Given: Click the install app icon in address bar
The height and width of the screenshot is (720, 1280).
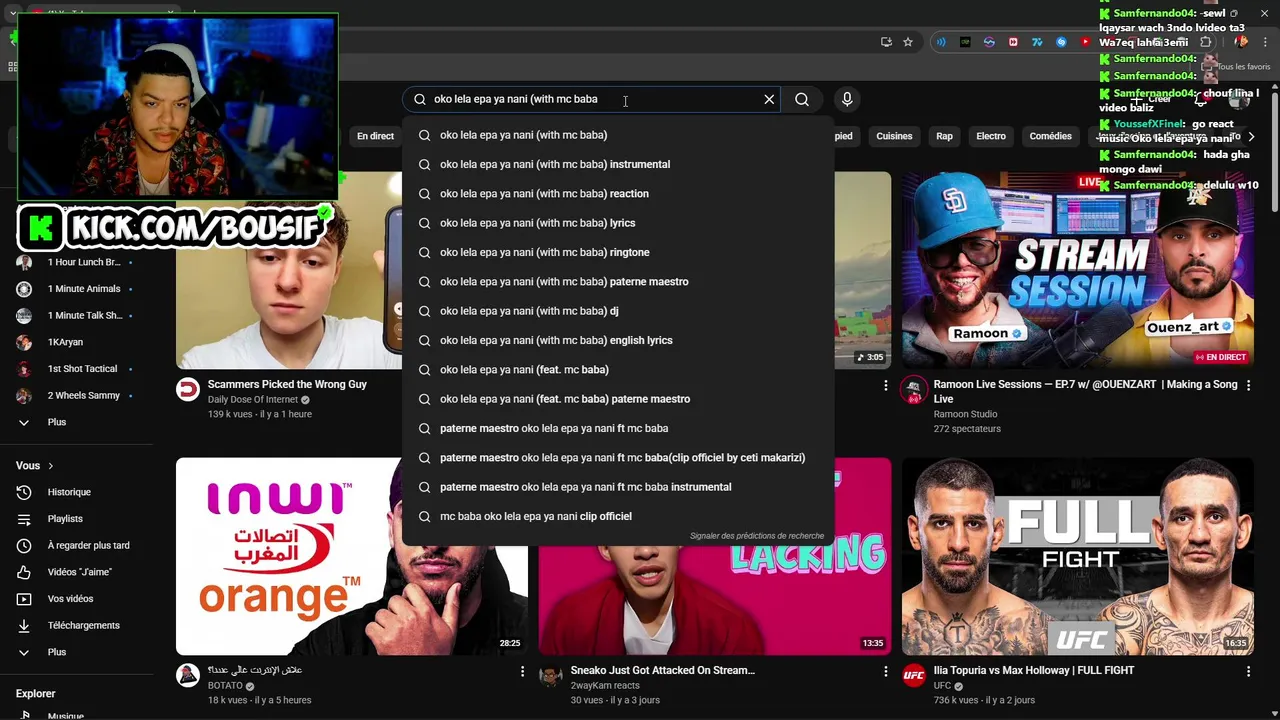Looking at the screenshot, I should 886,42.
